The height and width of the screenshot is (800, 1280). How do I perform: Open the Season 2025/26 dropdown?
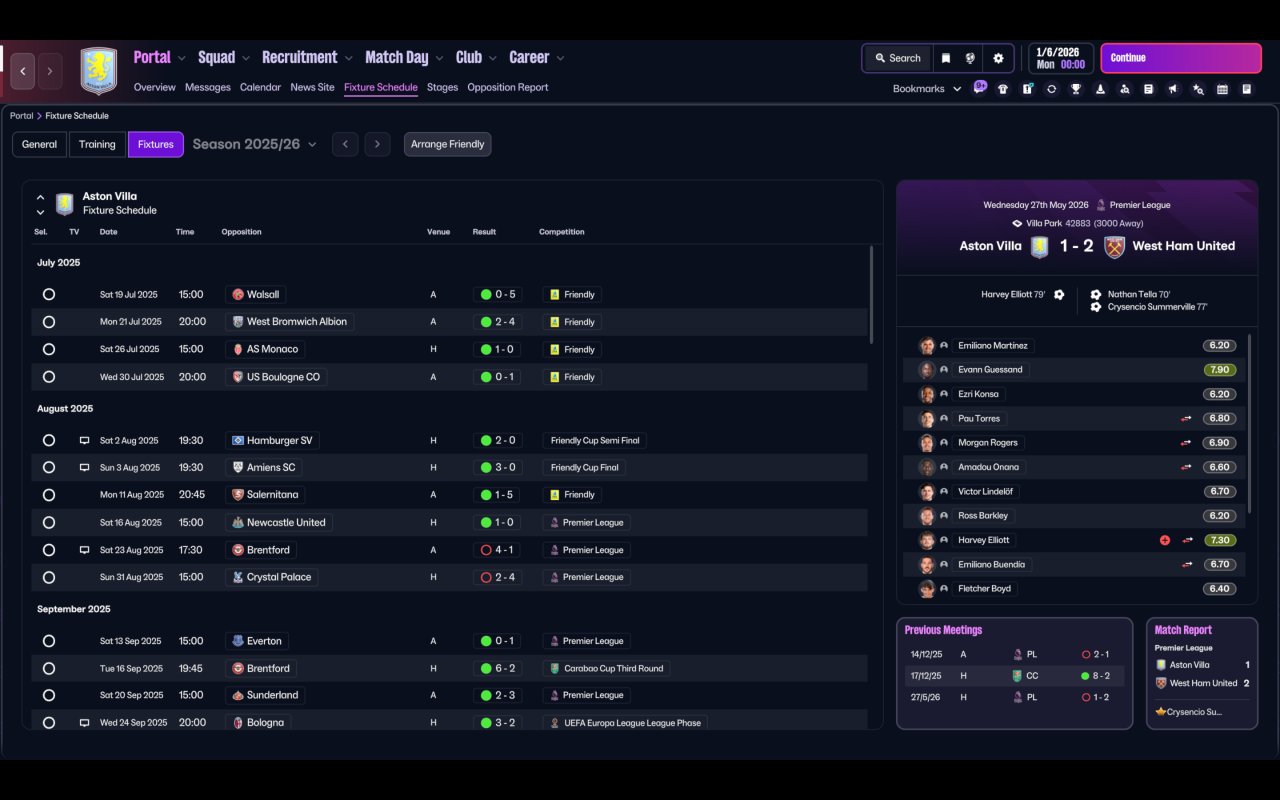pyautogui.click(x=255, y=144)
